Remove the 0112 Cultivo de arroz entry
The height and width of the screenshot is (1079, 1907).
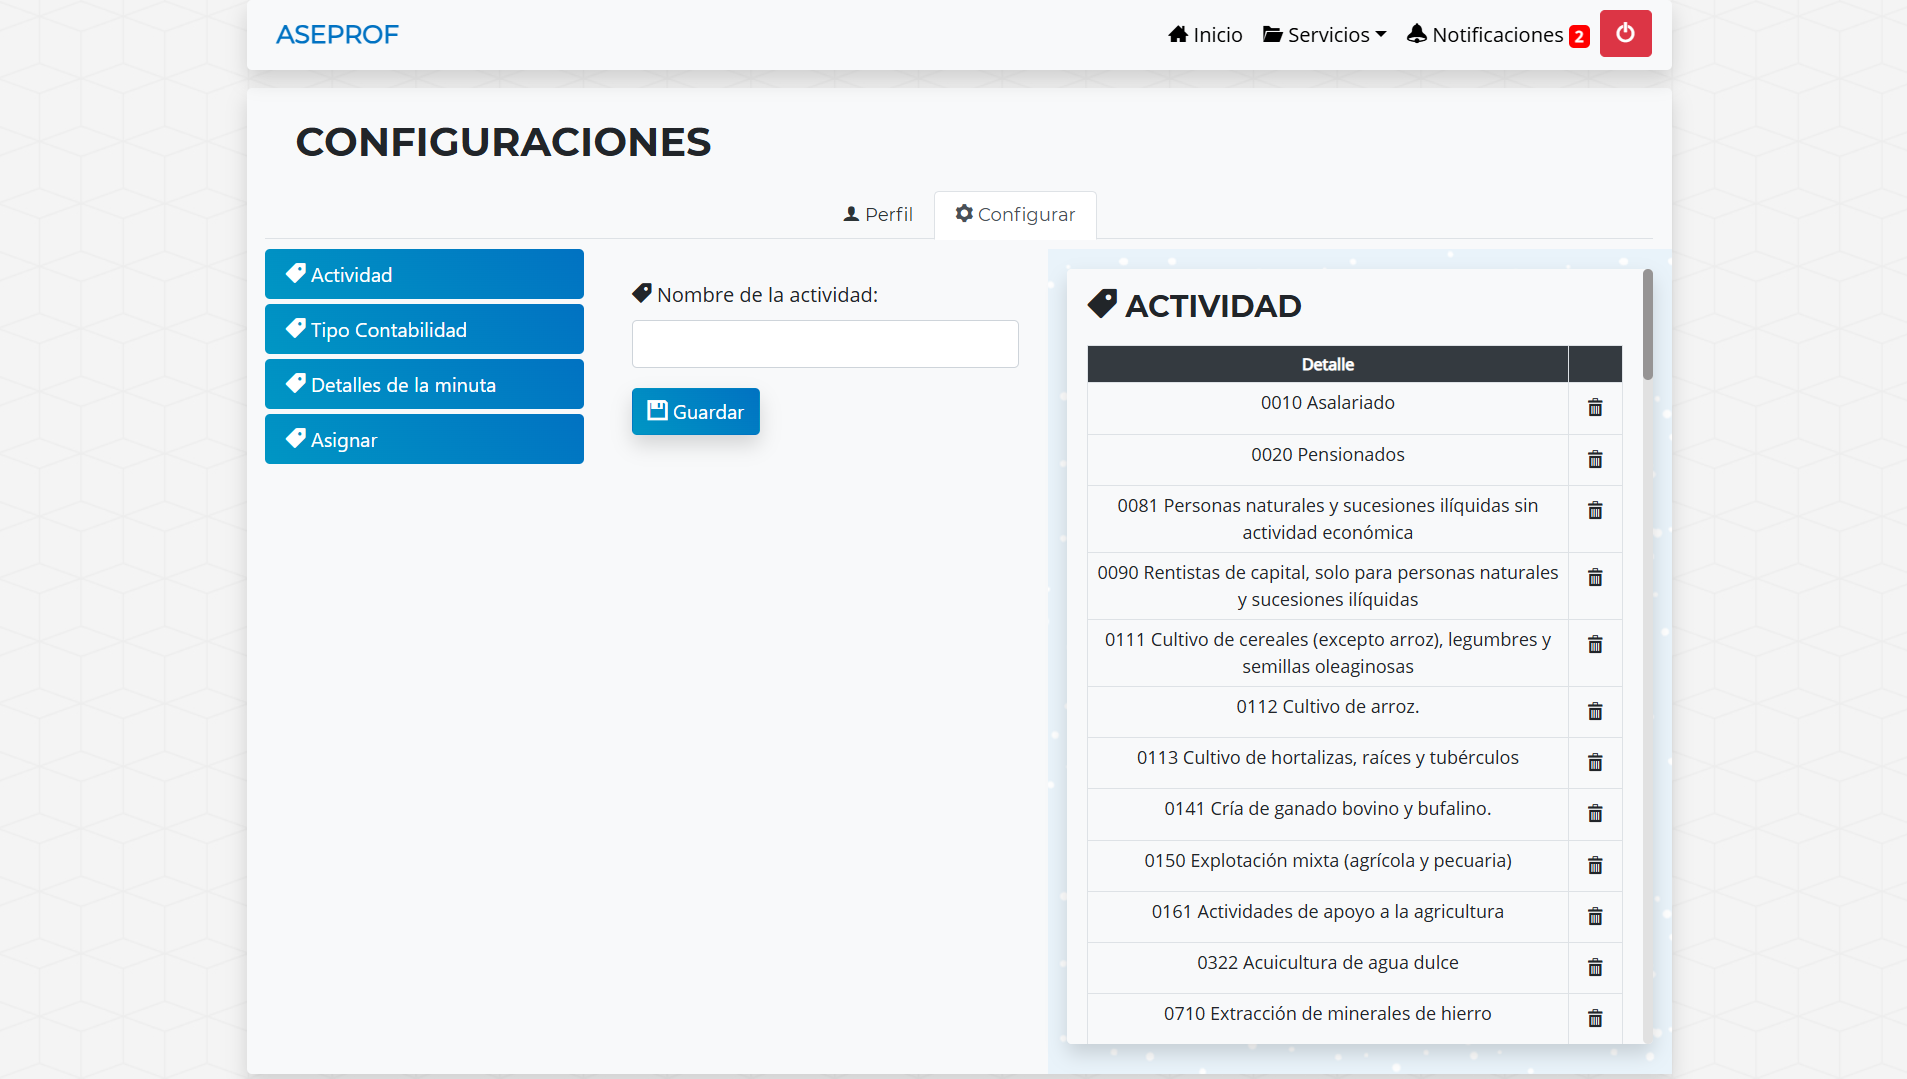click(1595, 711)
